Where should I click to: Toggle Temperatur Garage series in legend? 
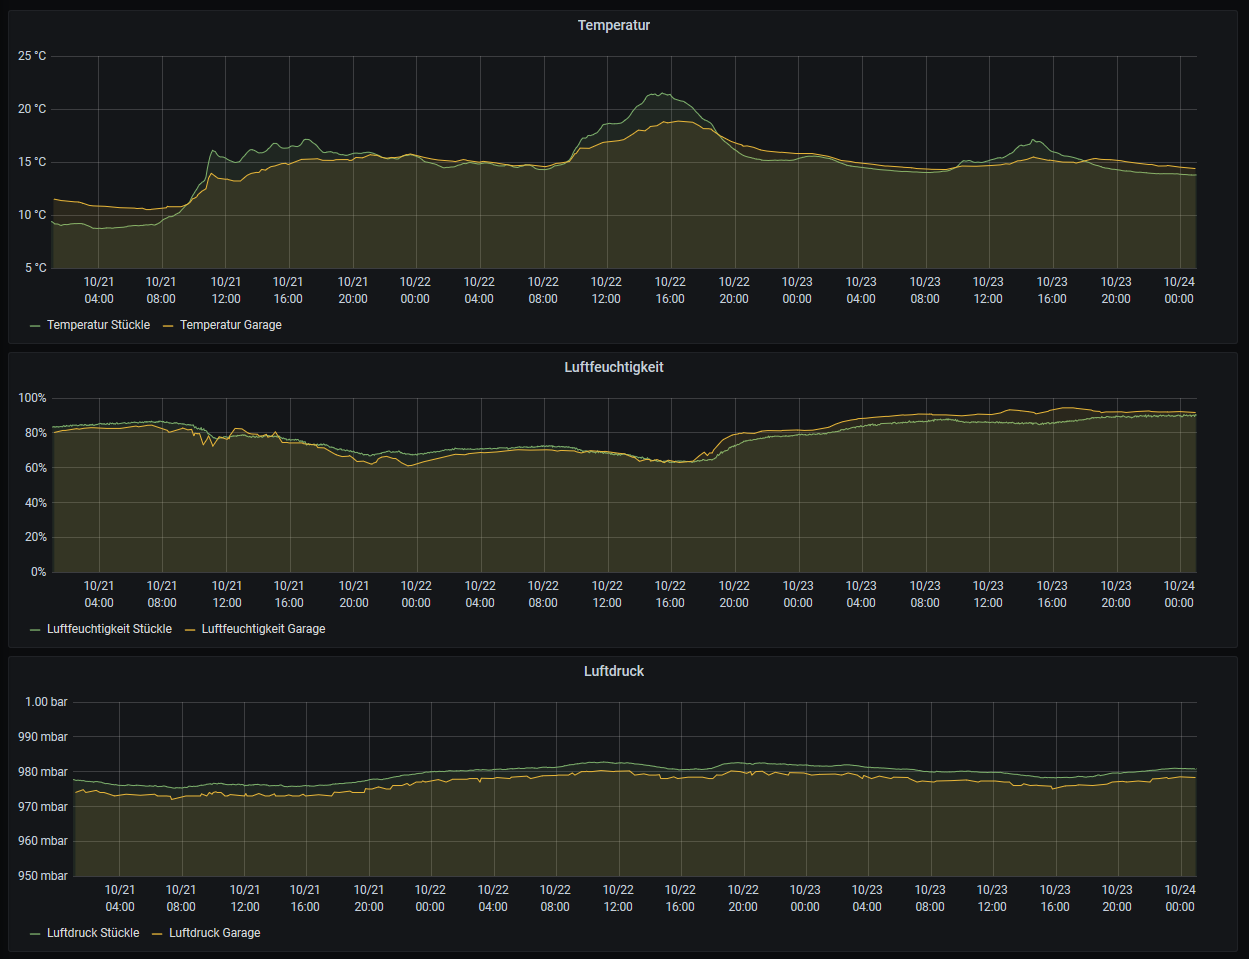230,325
